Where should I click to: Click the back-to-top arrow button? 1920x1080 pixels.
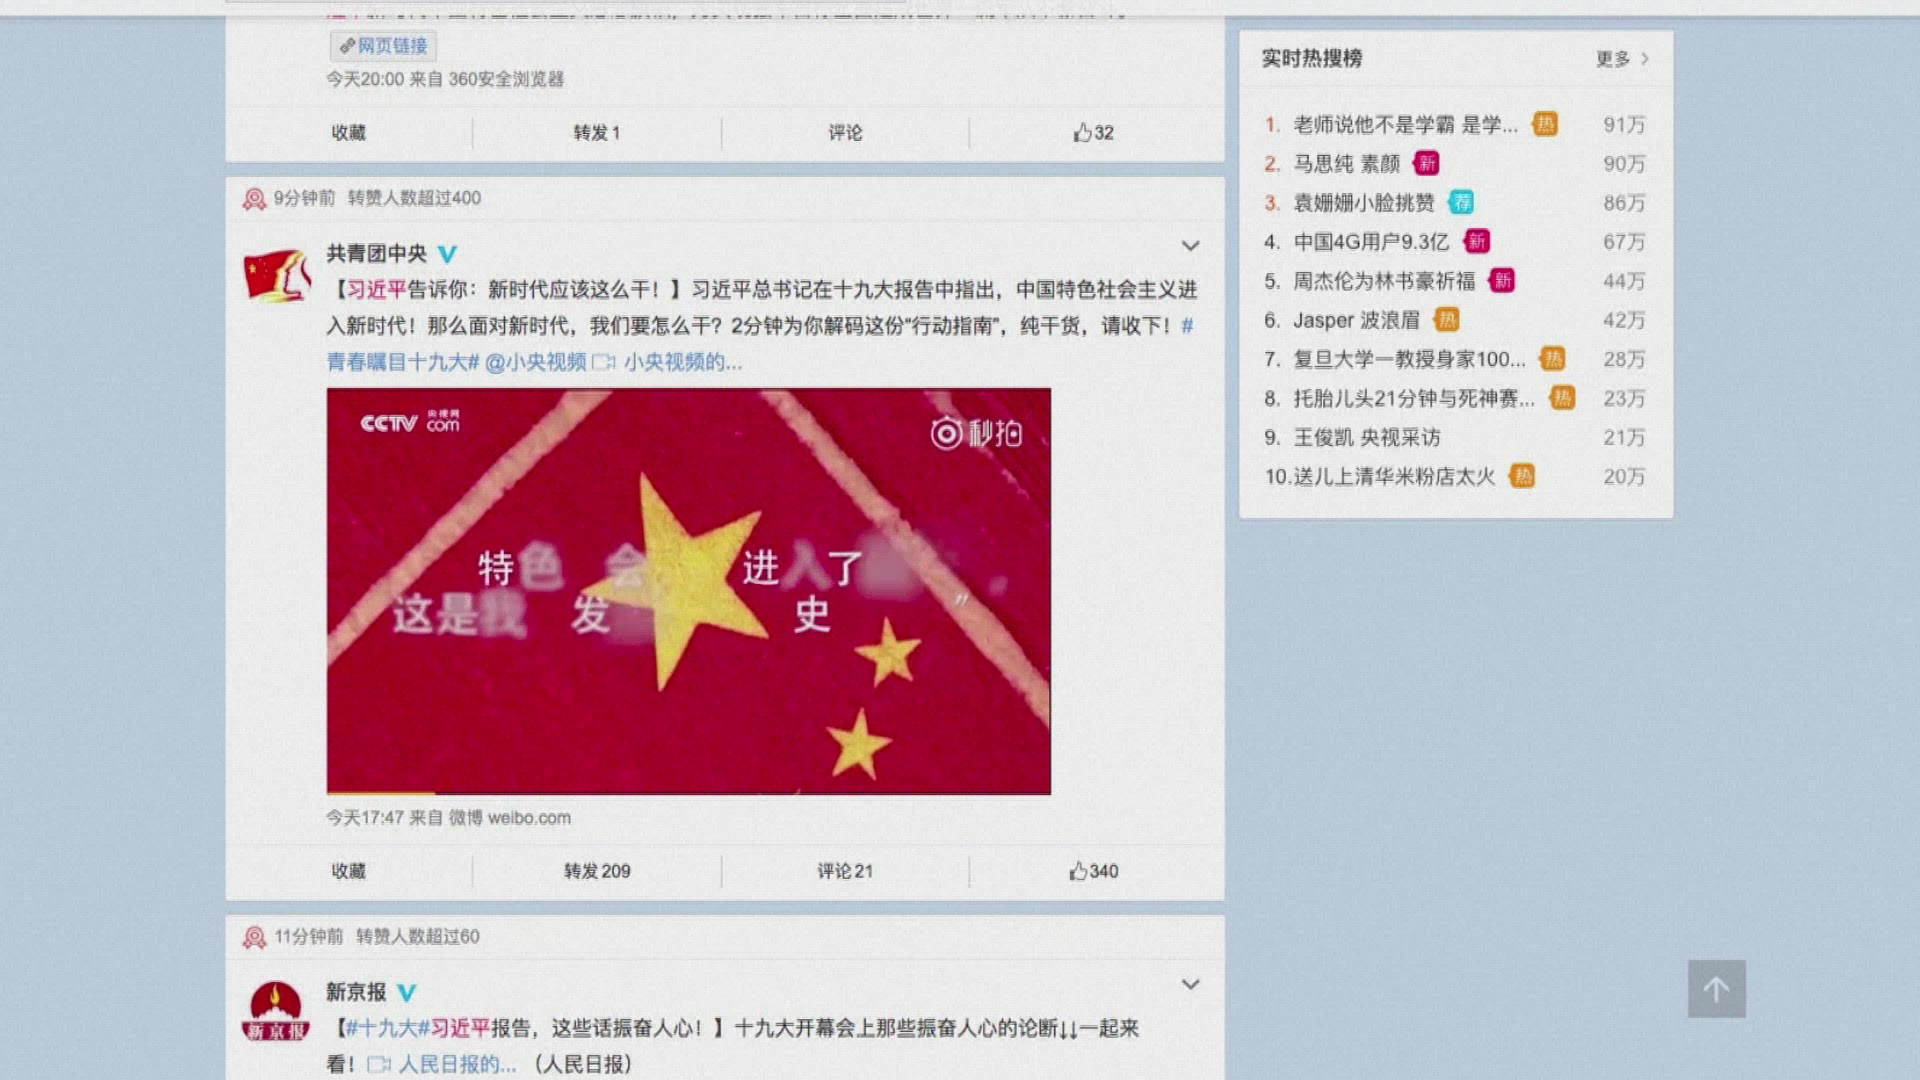1716,989
